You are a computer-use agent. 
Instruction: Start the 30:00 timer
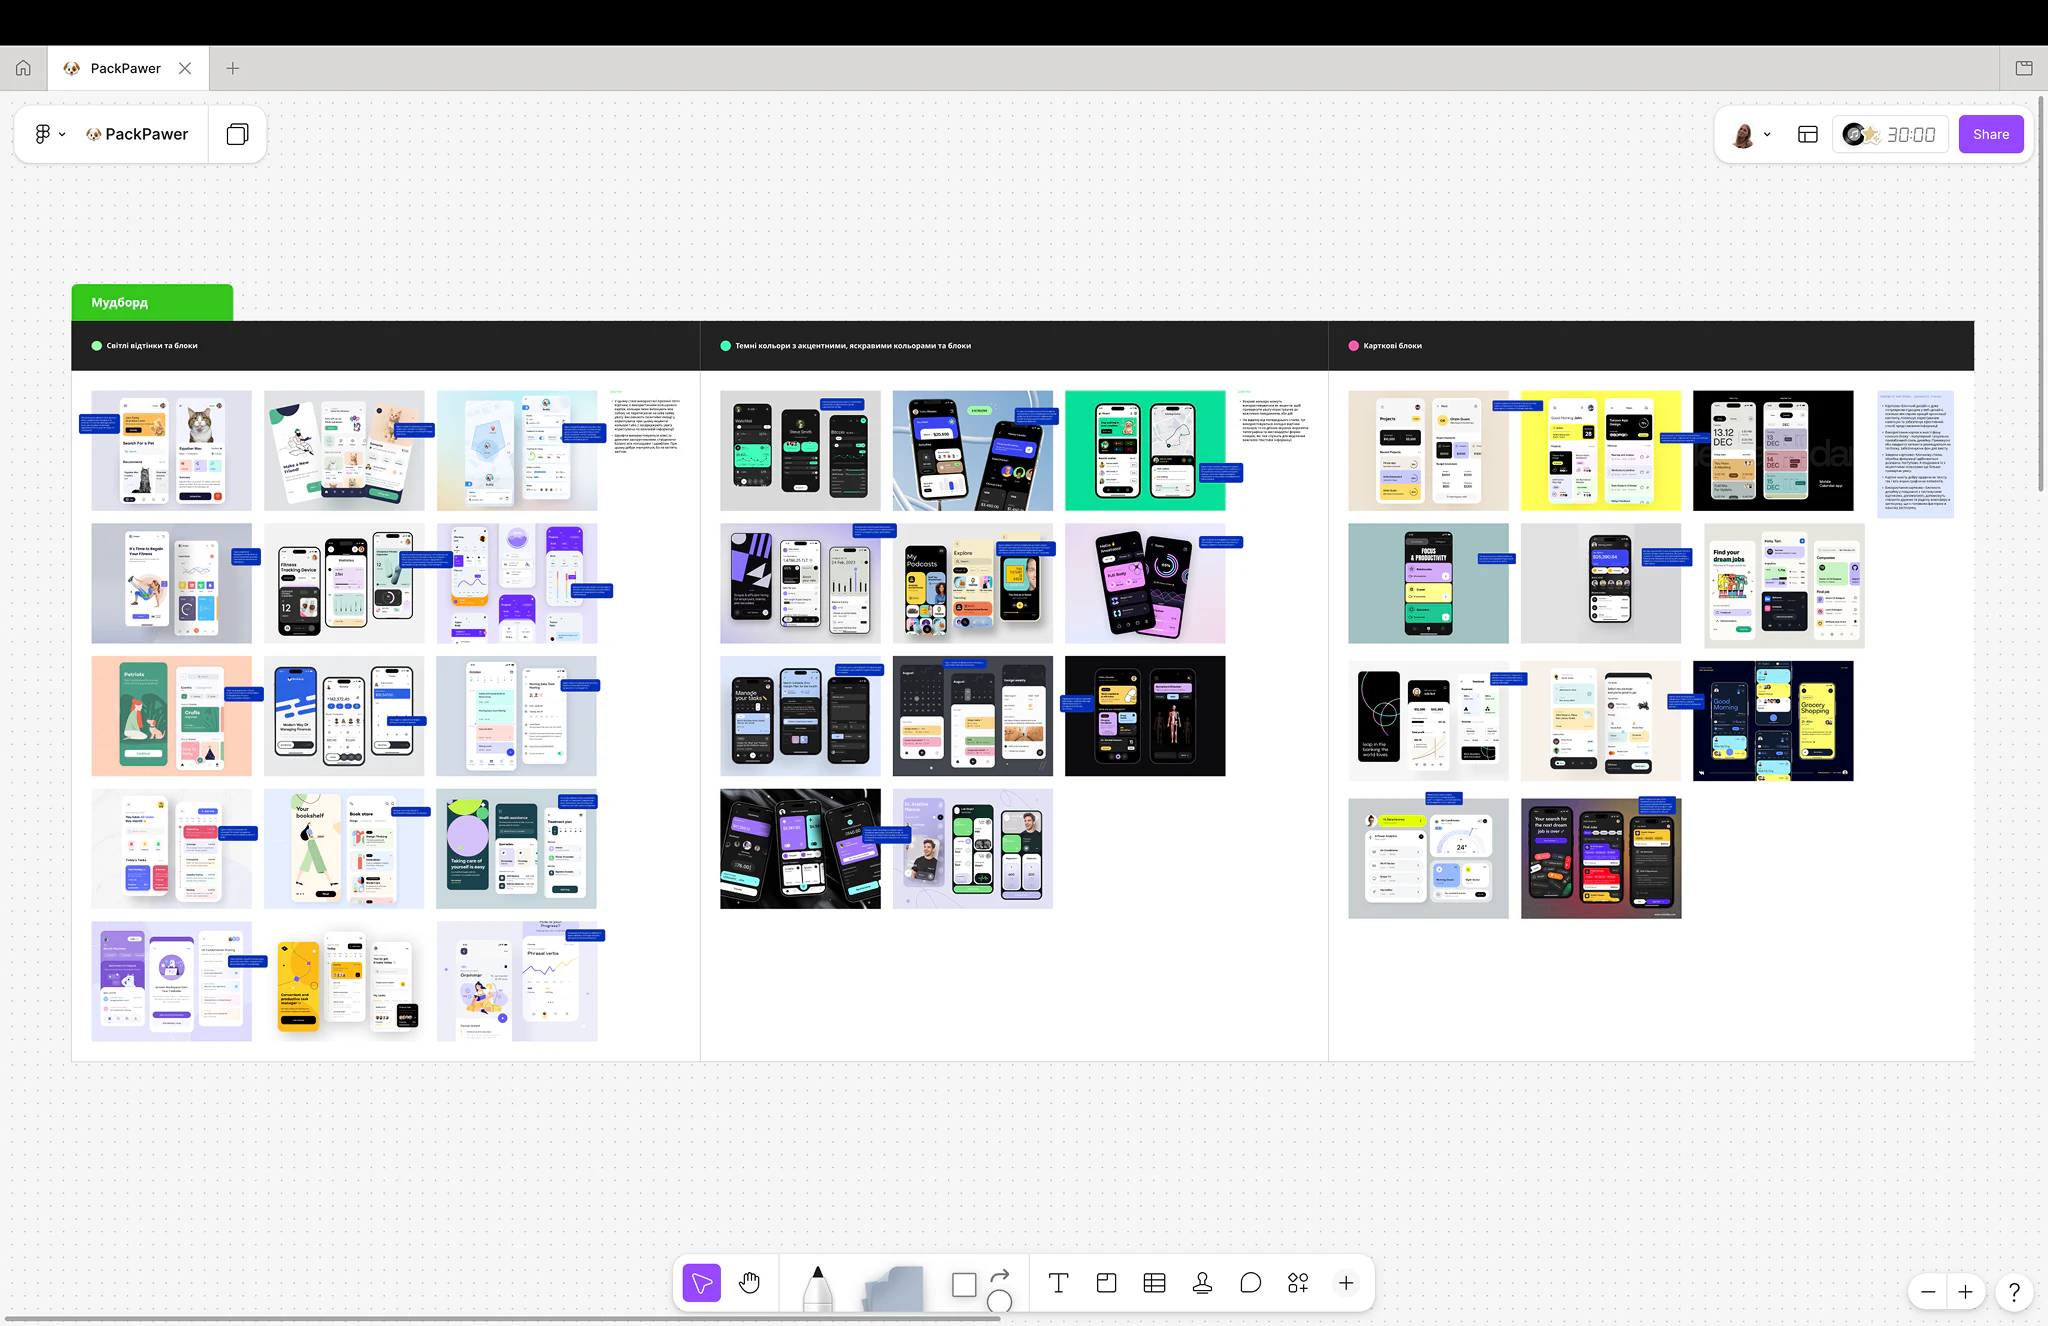1911,134
